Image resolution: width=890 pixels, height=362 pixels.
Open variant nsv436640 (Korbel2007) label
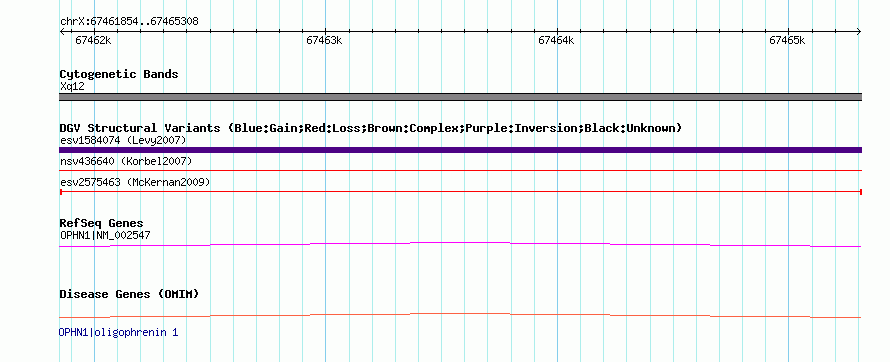(x=126, y=162)
